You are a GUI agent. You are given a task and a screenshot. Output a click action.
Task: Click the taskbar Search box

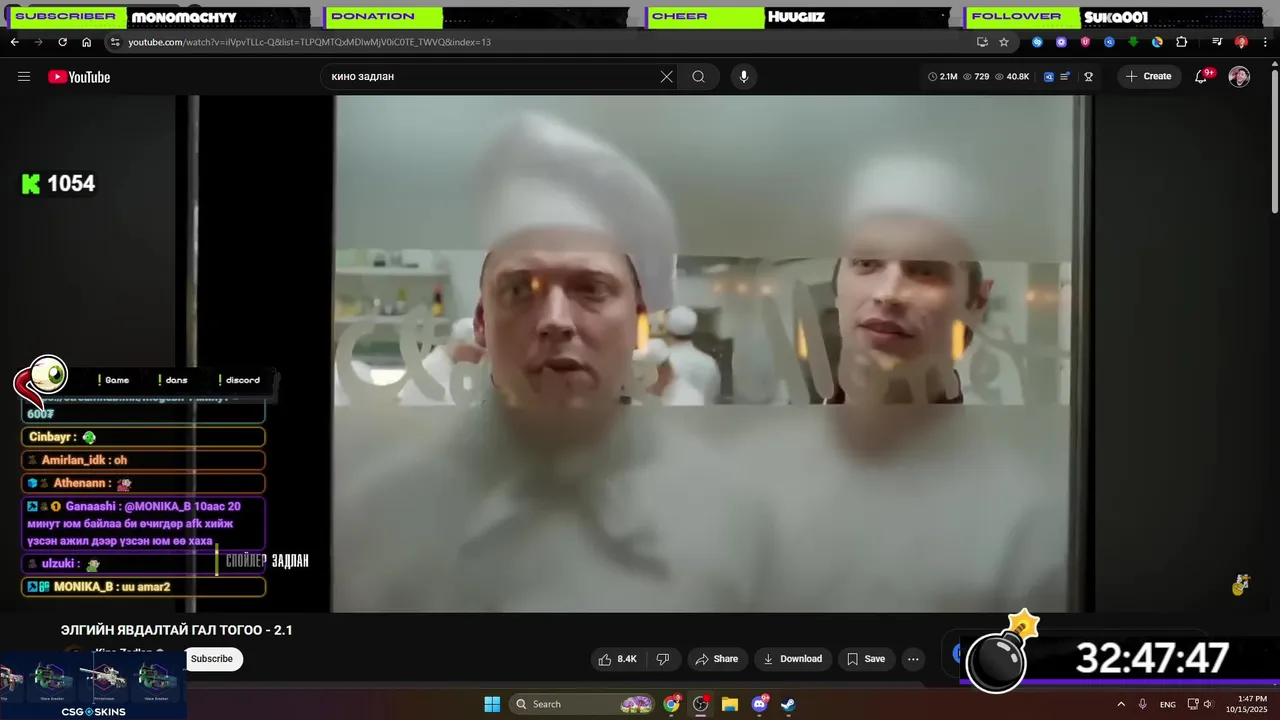pos(582,704)
